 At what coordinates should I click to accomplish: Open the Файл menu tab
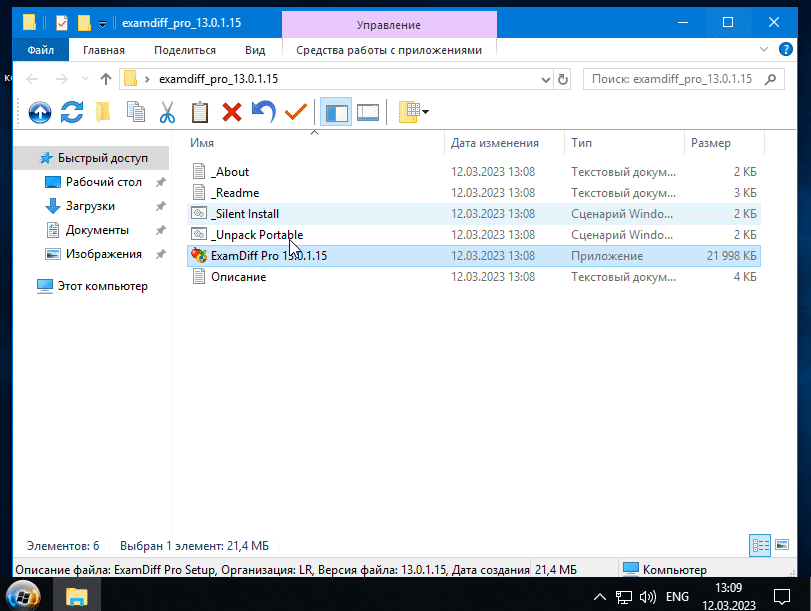[x=40, y=50]
